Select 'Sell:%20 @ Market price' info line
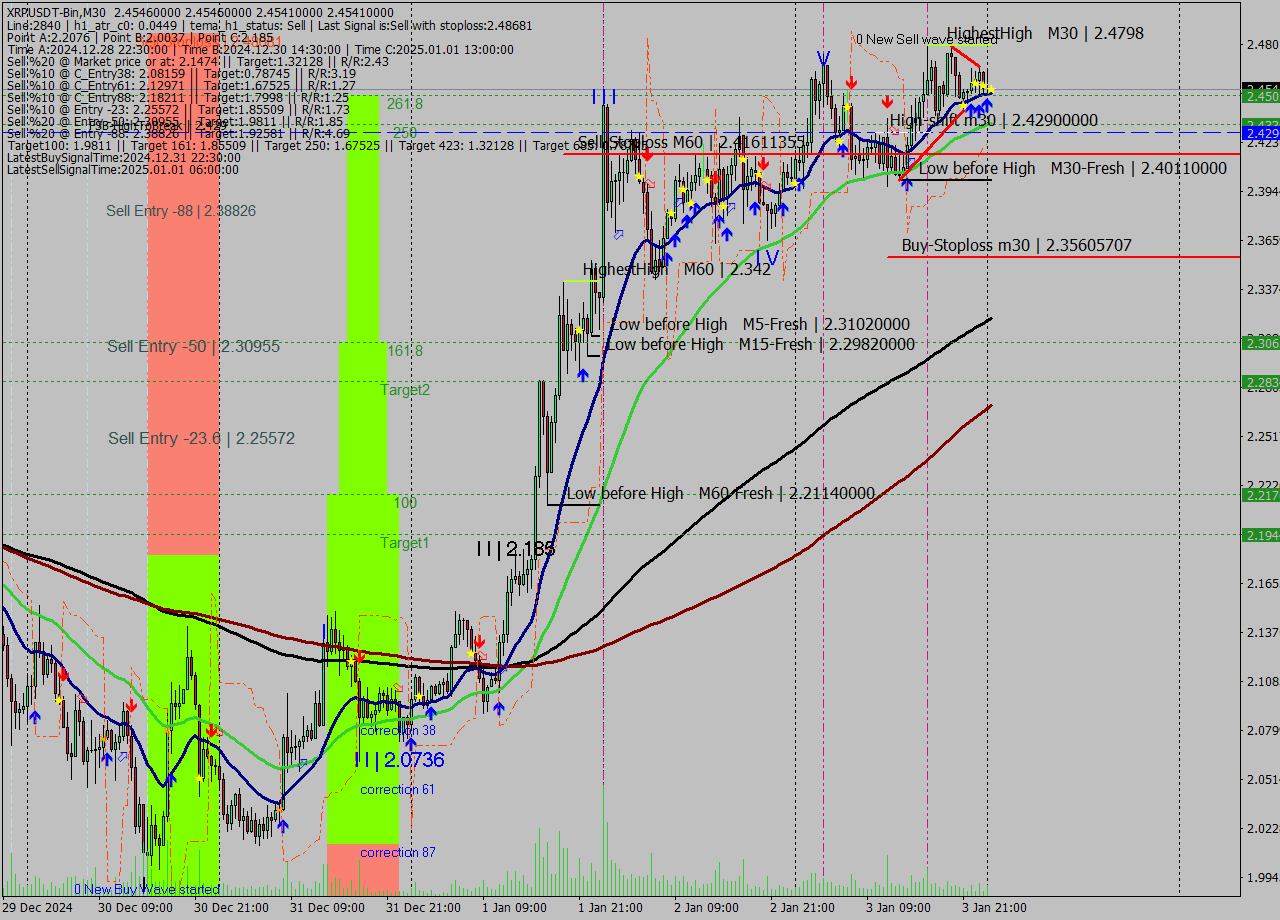The width and height of the screenshot is (1280, 920). [x=197, y=61]
